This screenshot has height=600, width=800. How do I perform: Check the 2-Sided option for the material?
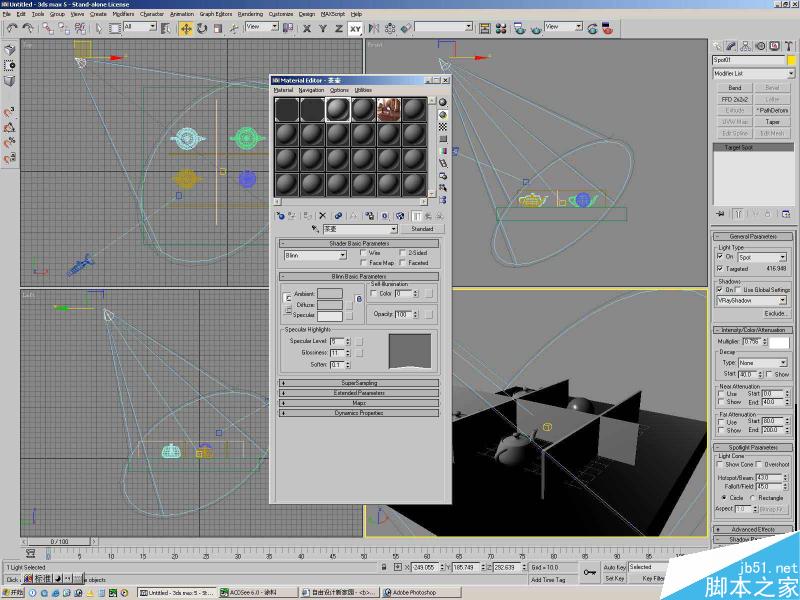[x=402, y=253]
